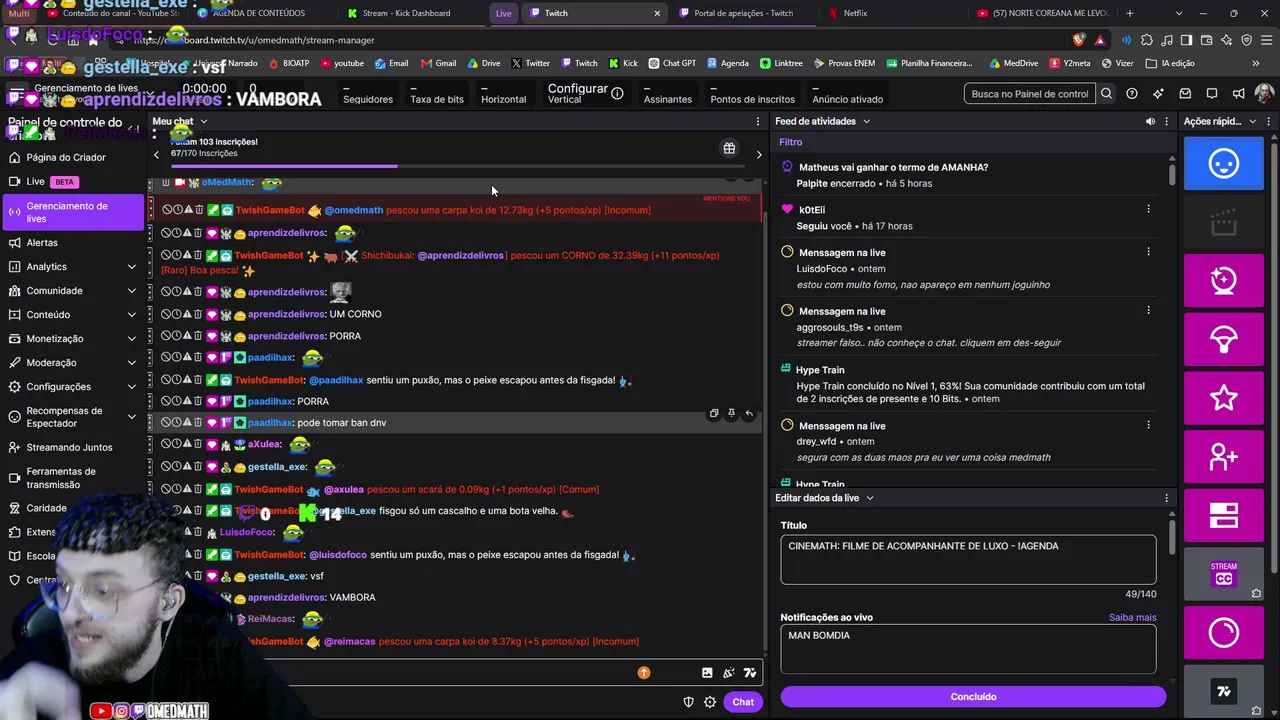Click the Concluído button
The height and width of the screenshot is (720, 1280).
click(x=973, y=697)
